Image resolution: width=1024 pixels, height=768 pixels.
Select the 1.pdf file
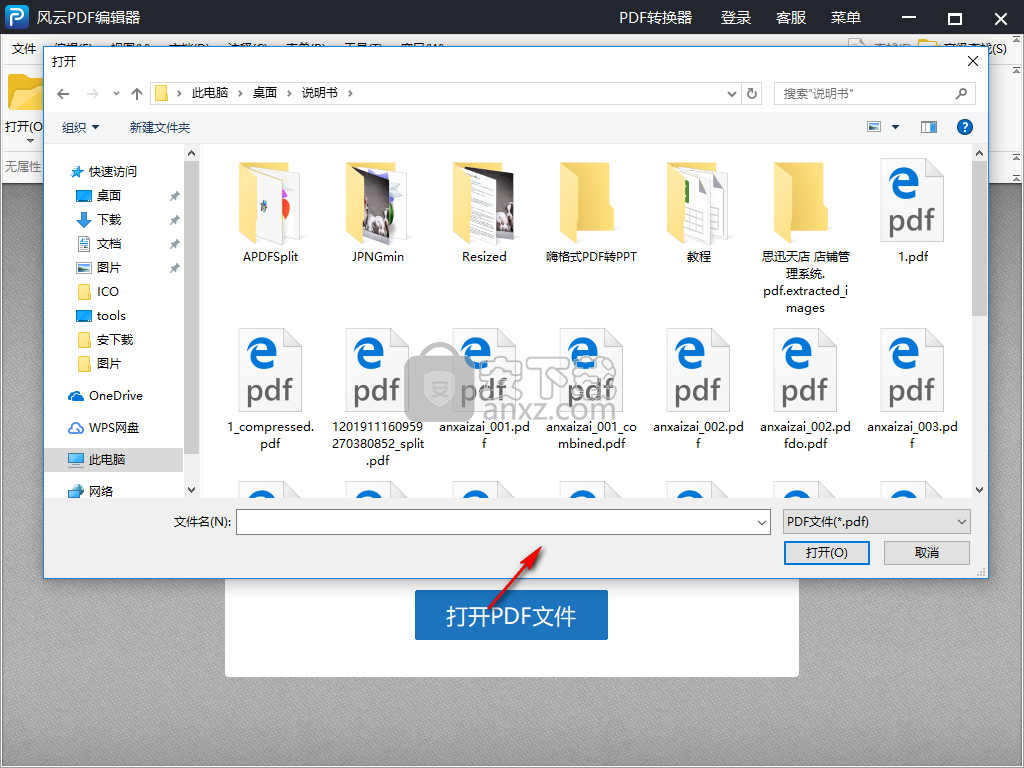coord(912,212)
